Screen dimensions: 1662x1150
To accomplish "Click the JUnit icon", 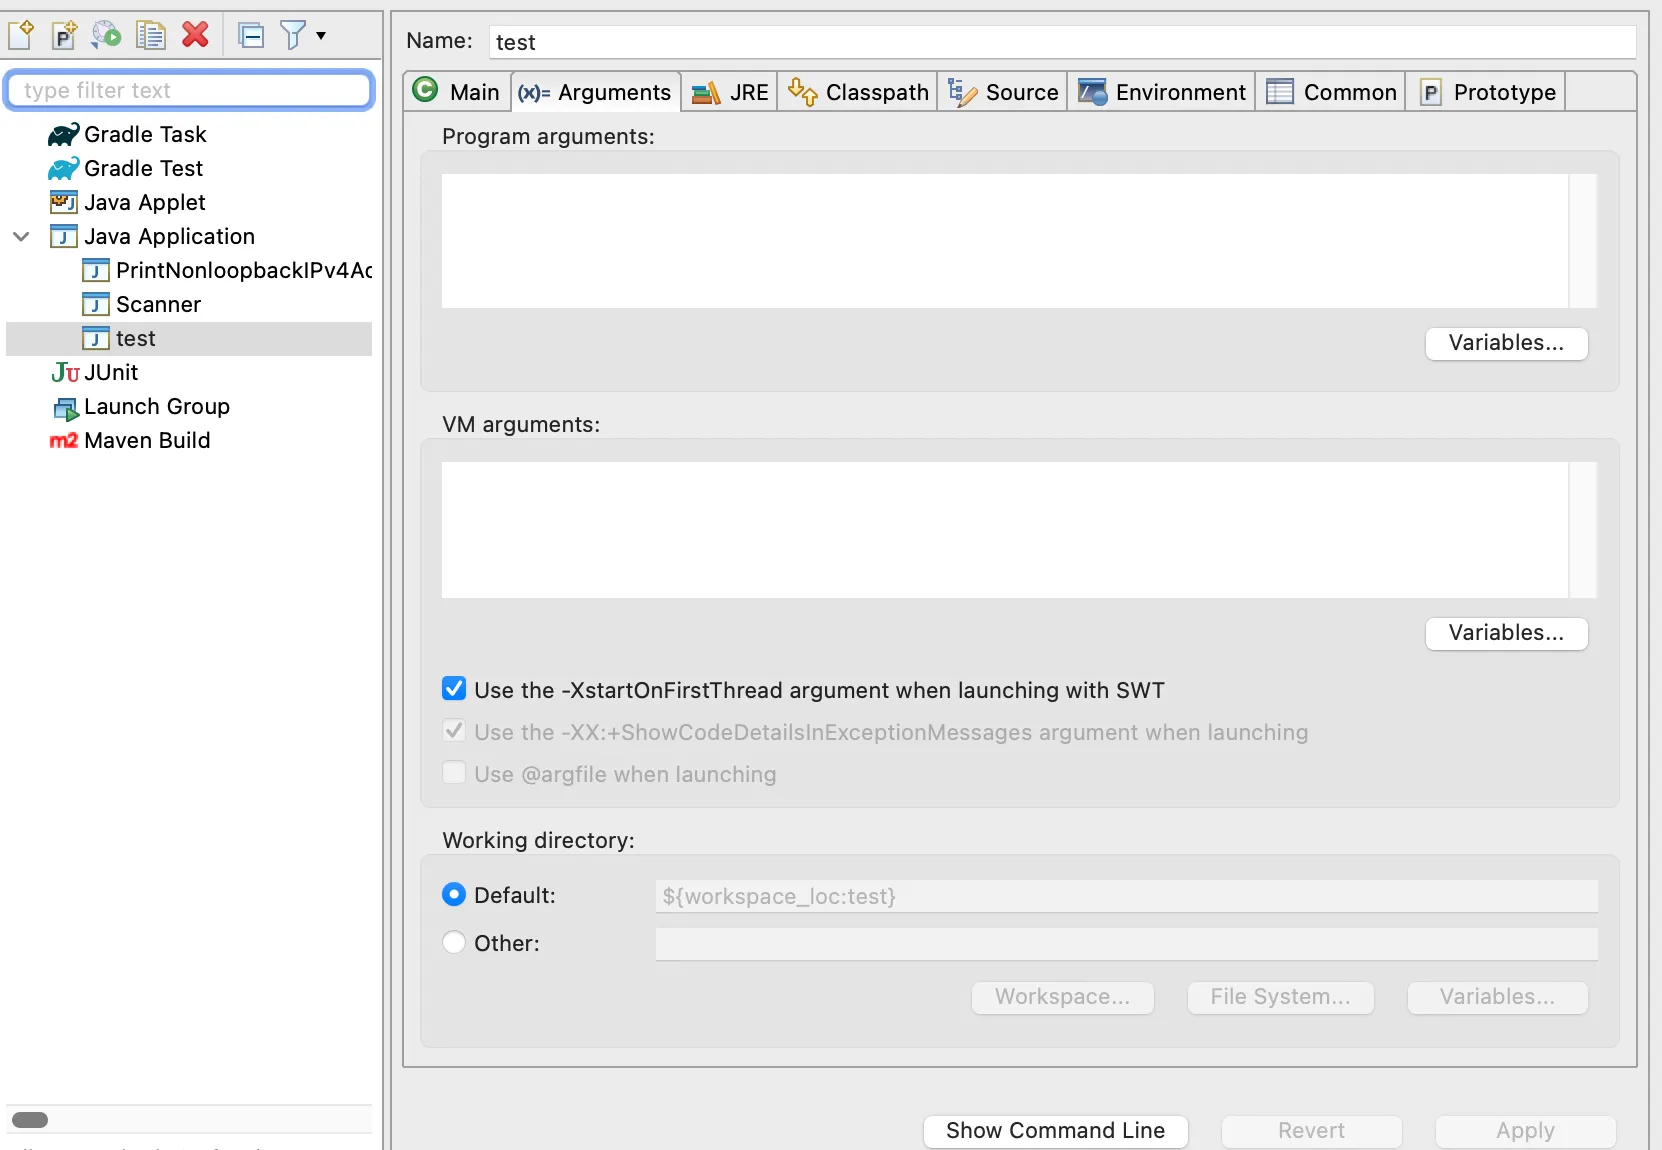I will tap(65, 373).
